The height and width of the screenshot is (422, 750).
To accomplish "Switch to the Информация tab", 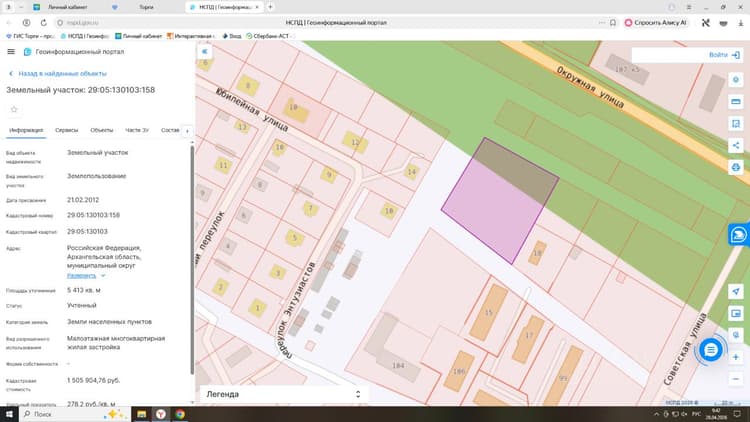I will (x=26, y=130).
